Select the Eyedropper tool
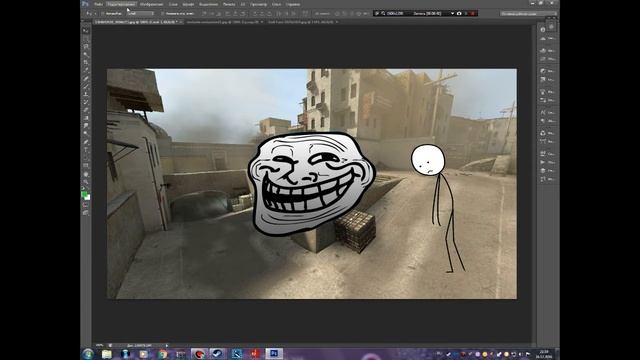Image resolution: width=640 pixels, height=360 pixels. click(x=86, y=70)
